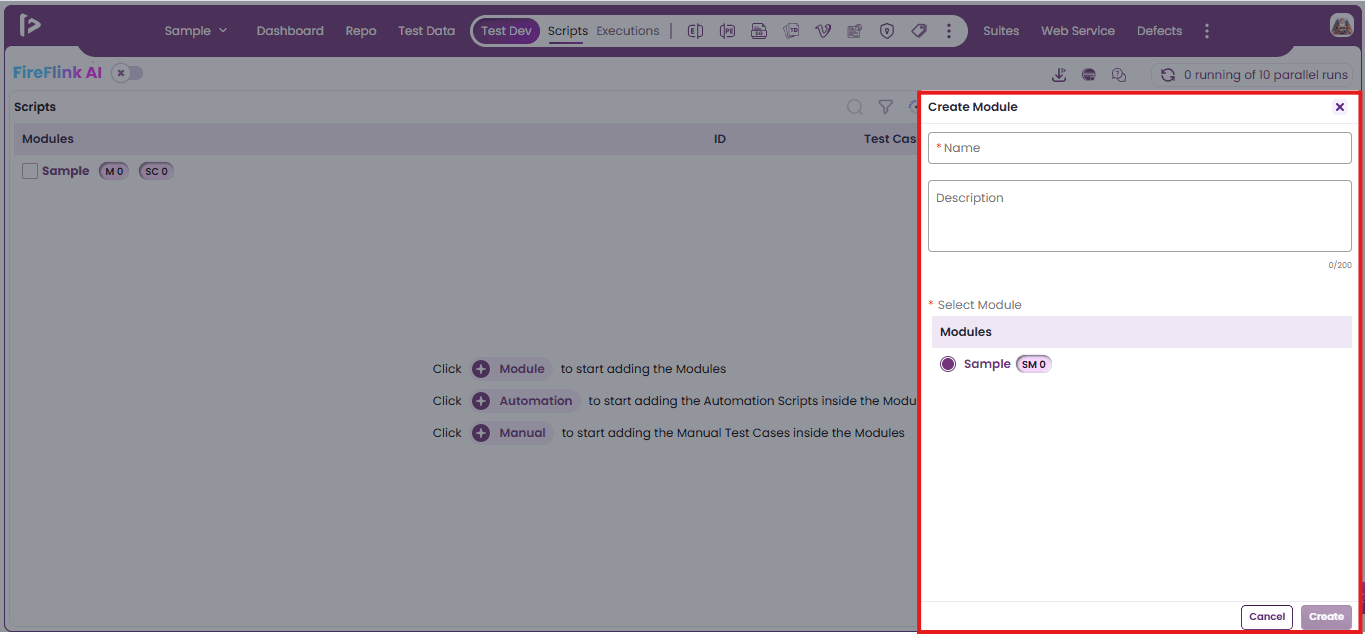The width and height of the screenshot is (1365, 635).
Task: Click the M 0 badge beside Sample
Action: [114, 171]
